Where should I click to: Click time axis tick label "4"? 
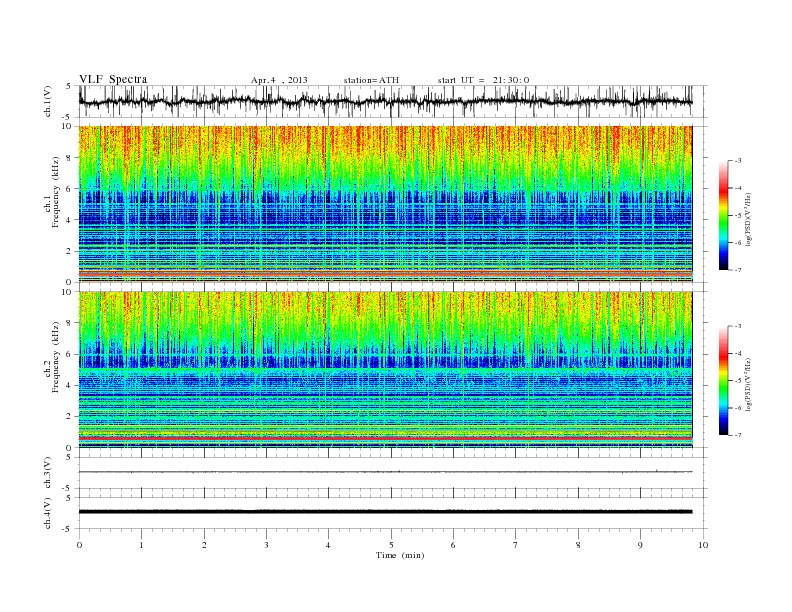coord(328,545)
